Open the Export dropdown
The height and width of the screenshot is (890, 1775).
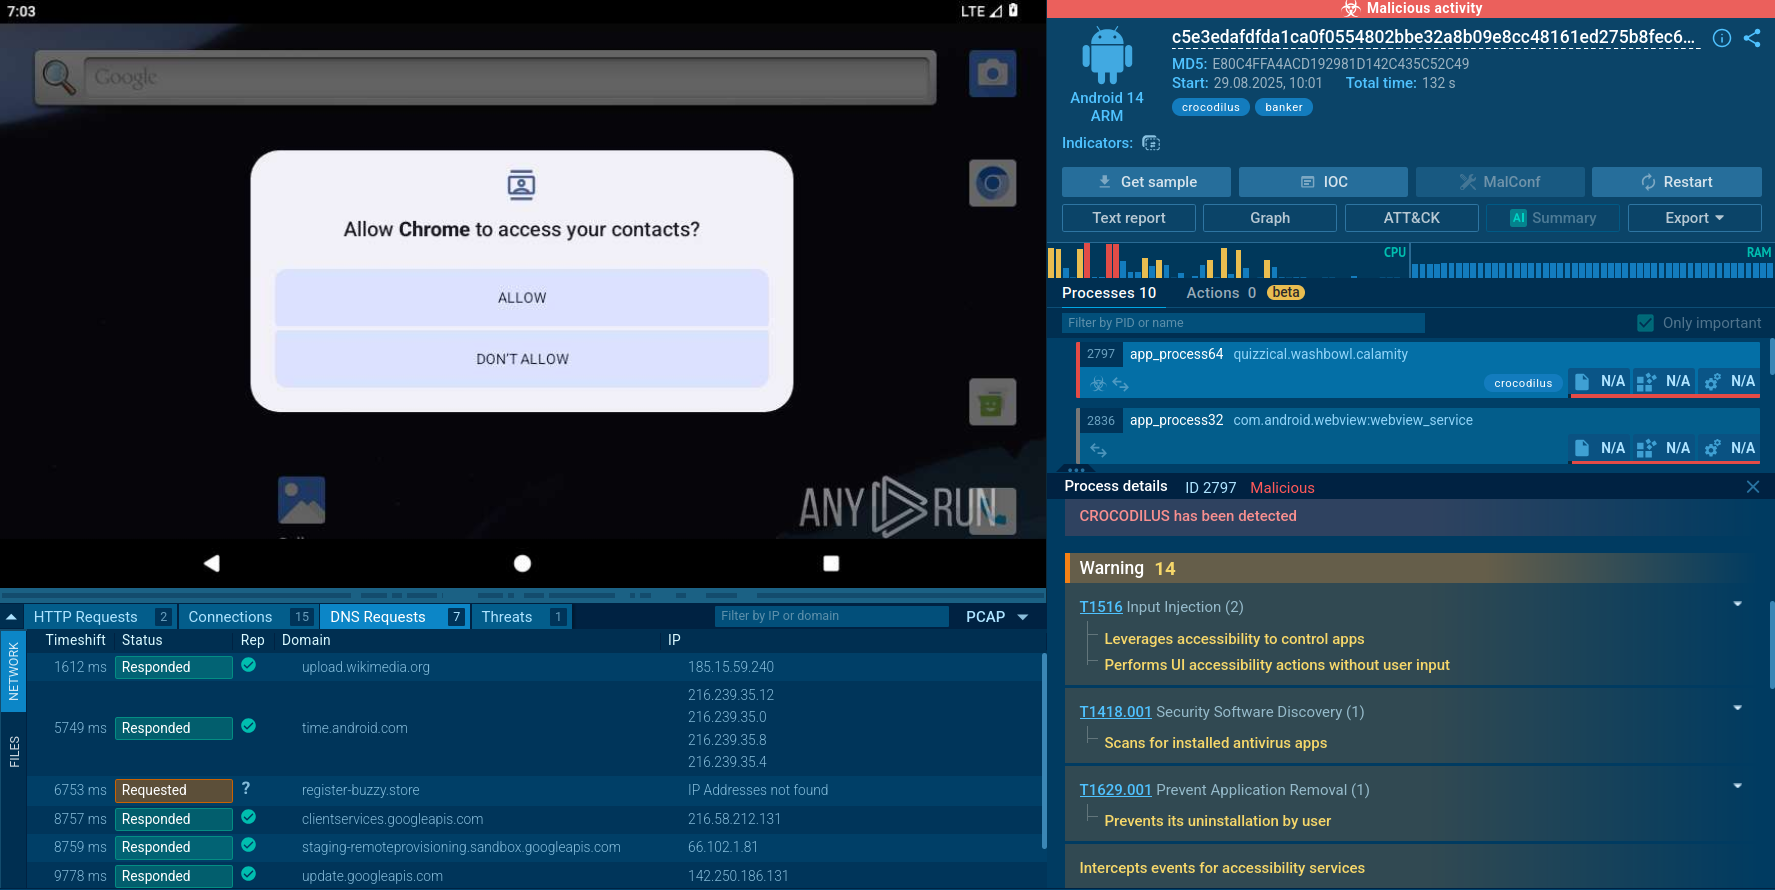point(1694,218)
